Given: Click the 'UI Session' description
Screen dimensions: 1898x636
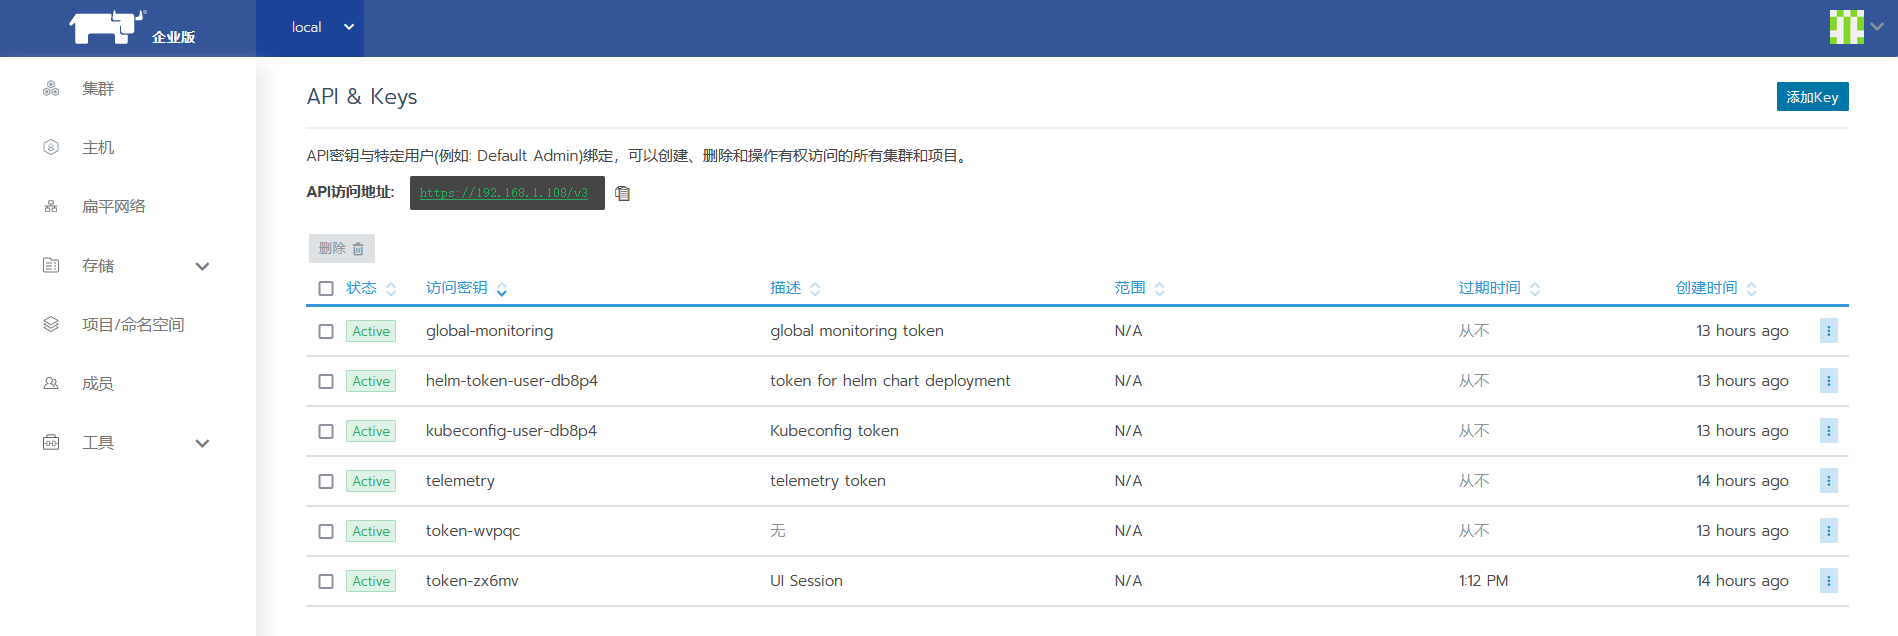Looking at the screenshot, I should click(x=806, y=581).
